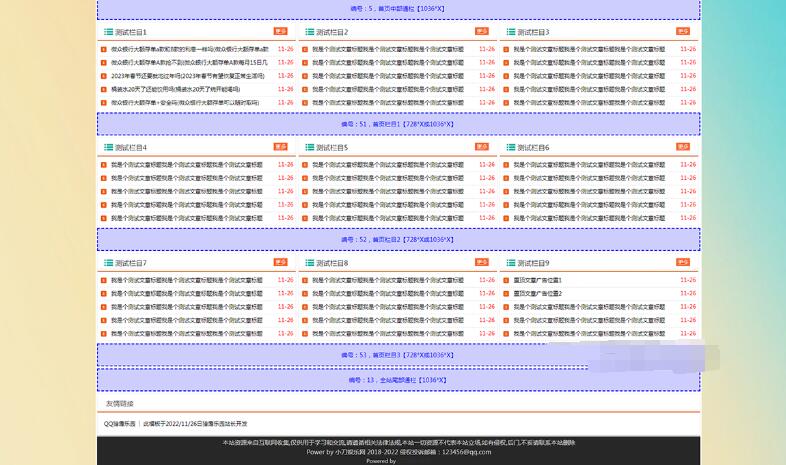Click the list icon beside 测试栏目3
786x465 pixels.
click(511, 32)
